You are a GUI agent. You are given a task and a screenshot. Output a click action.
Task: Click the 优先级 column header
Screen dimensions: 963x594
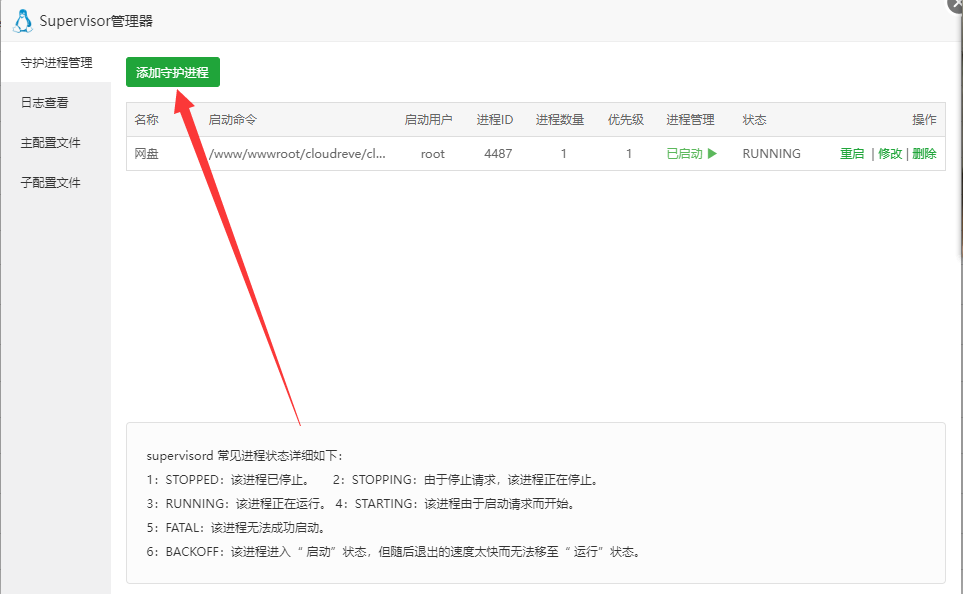(x=626, y=120)
